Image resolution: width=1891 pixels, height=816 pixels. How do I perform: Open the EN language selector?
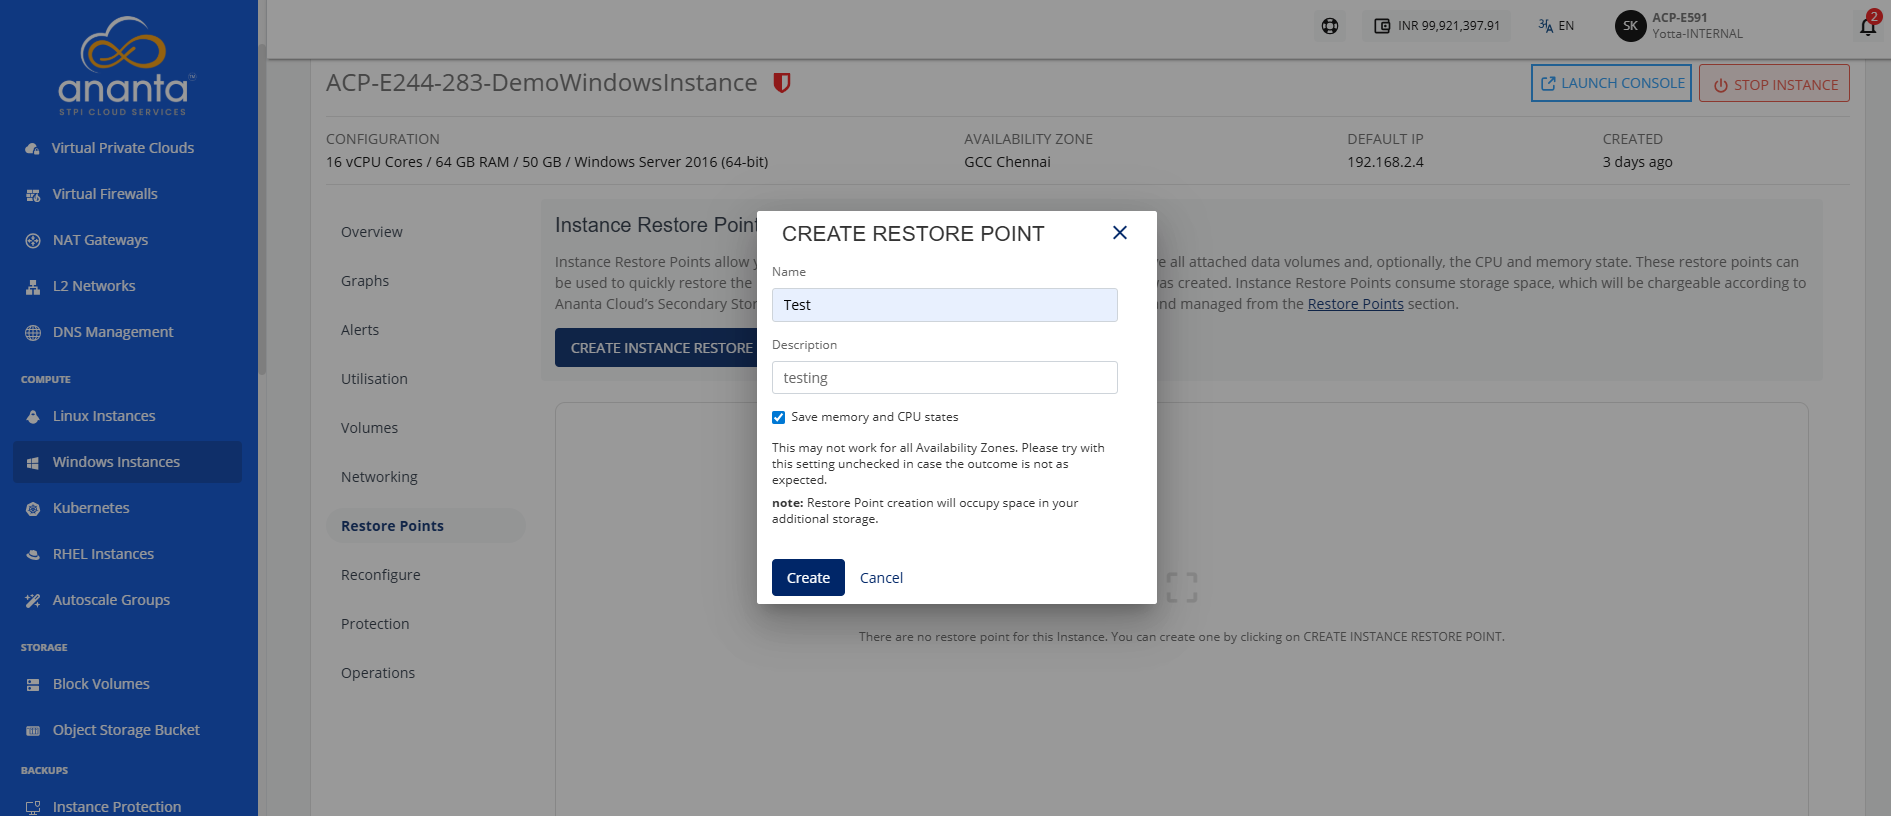coord(1556,26)
